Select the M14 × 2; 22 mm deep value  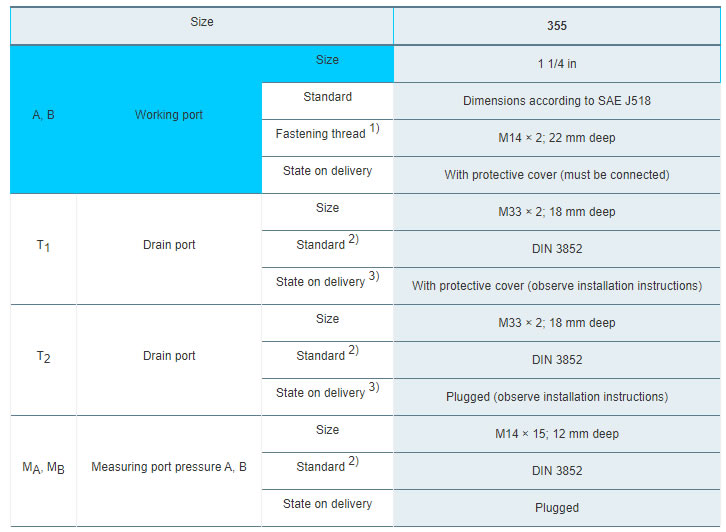[557, 138]
